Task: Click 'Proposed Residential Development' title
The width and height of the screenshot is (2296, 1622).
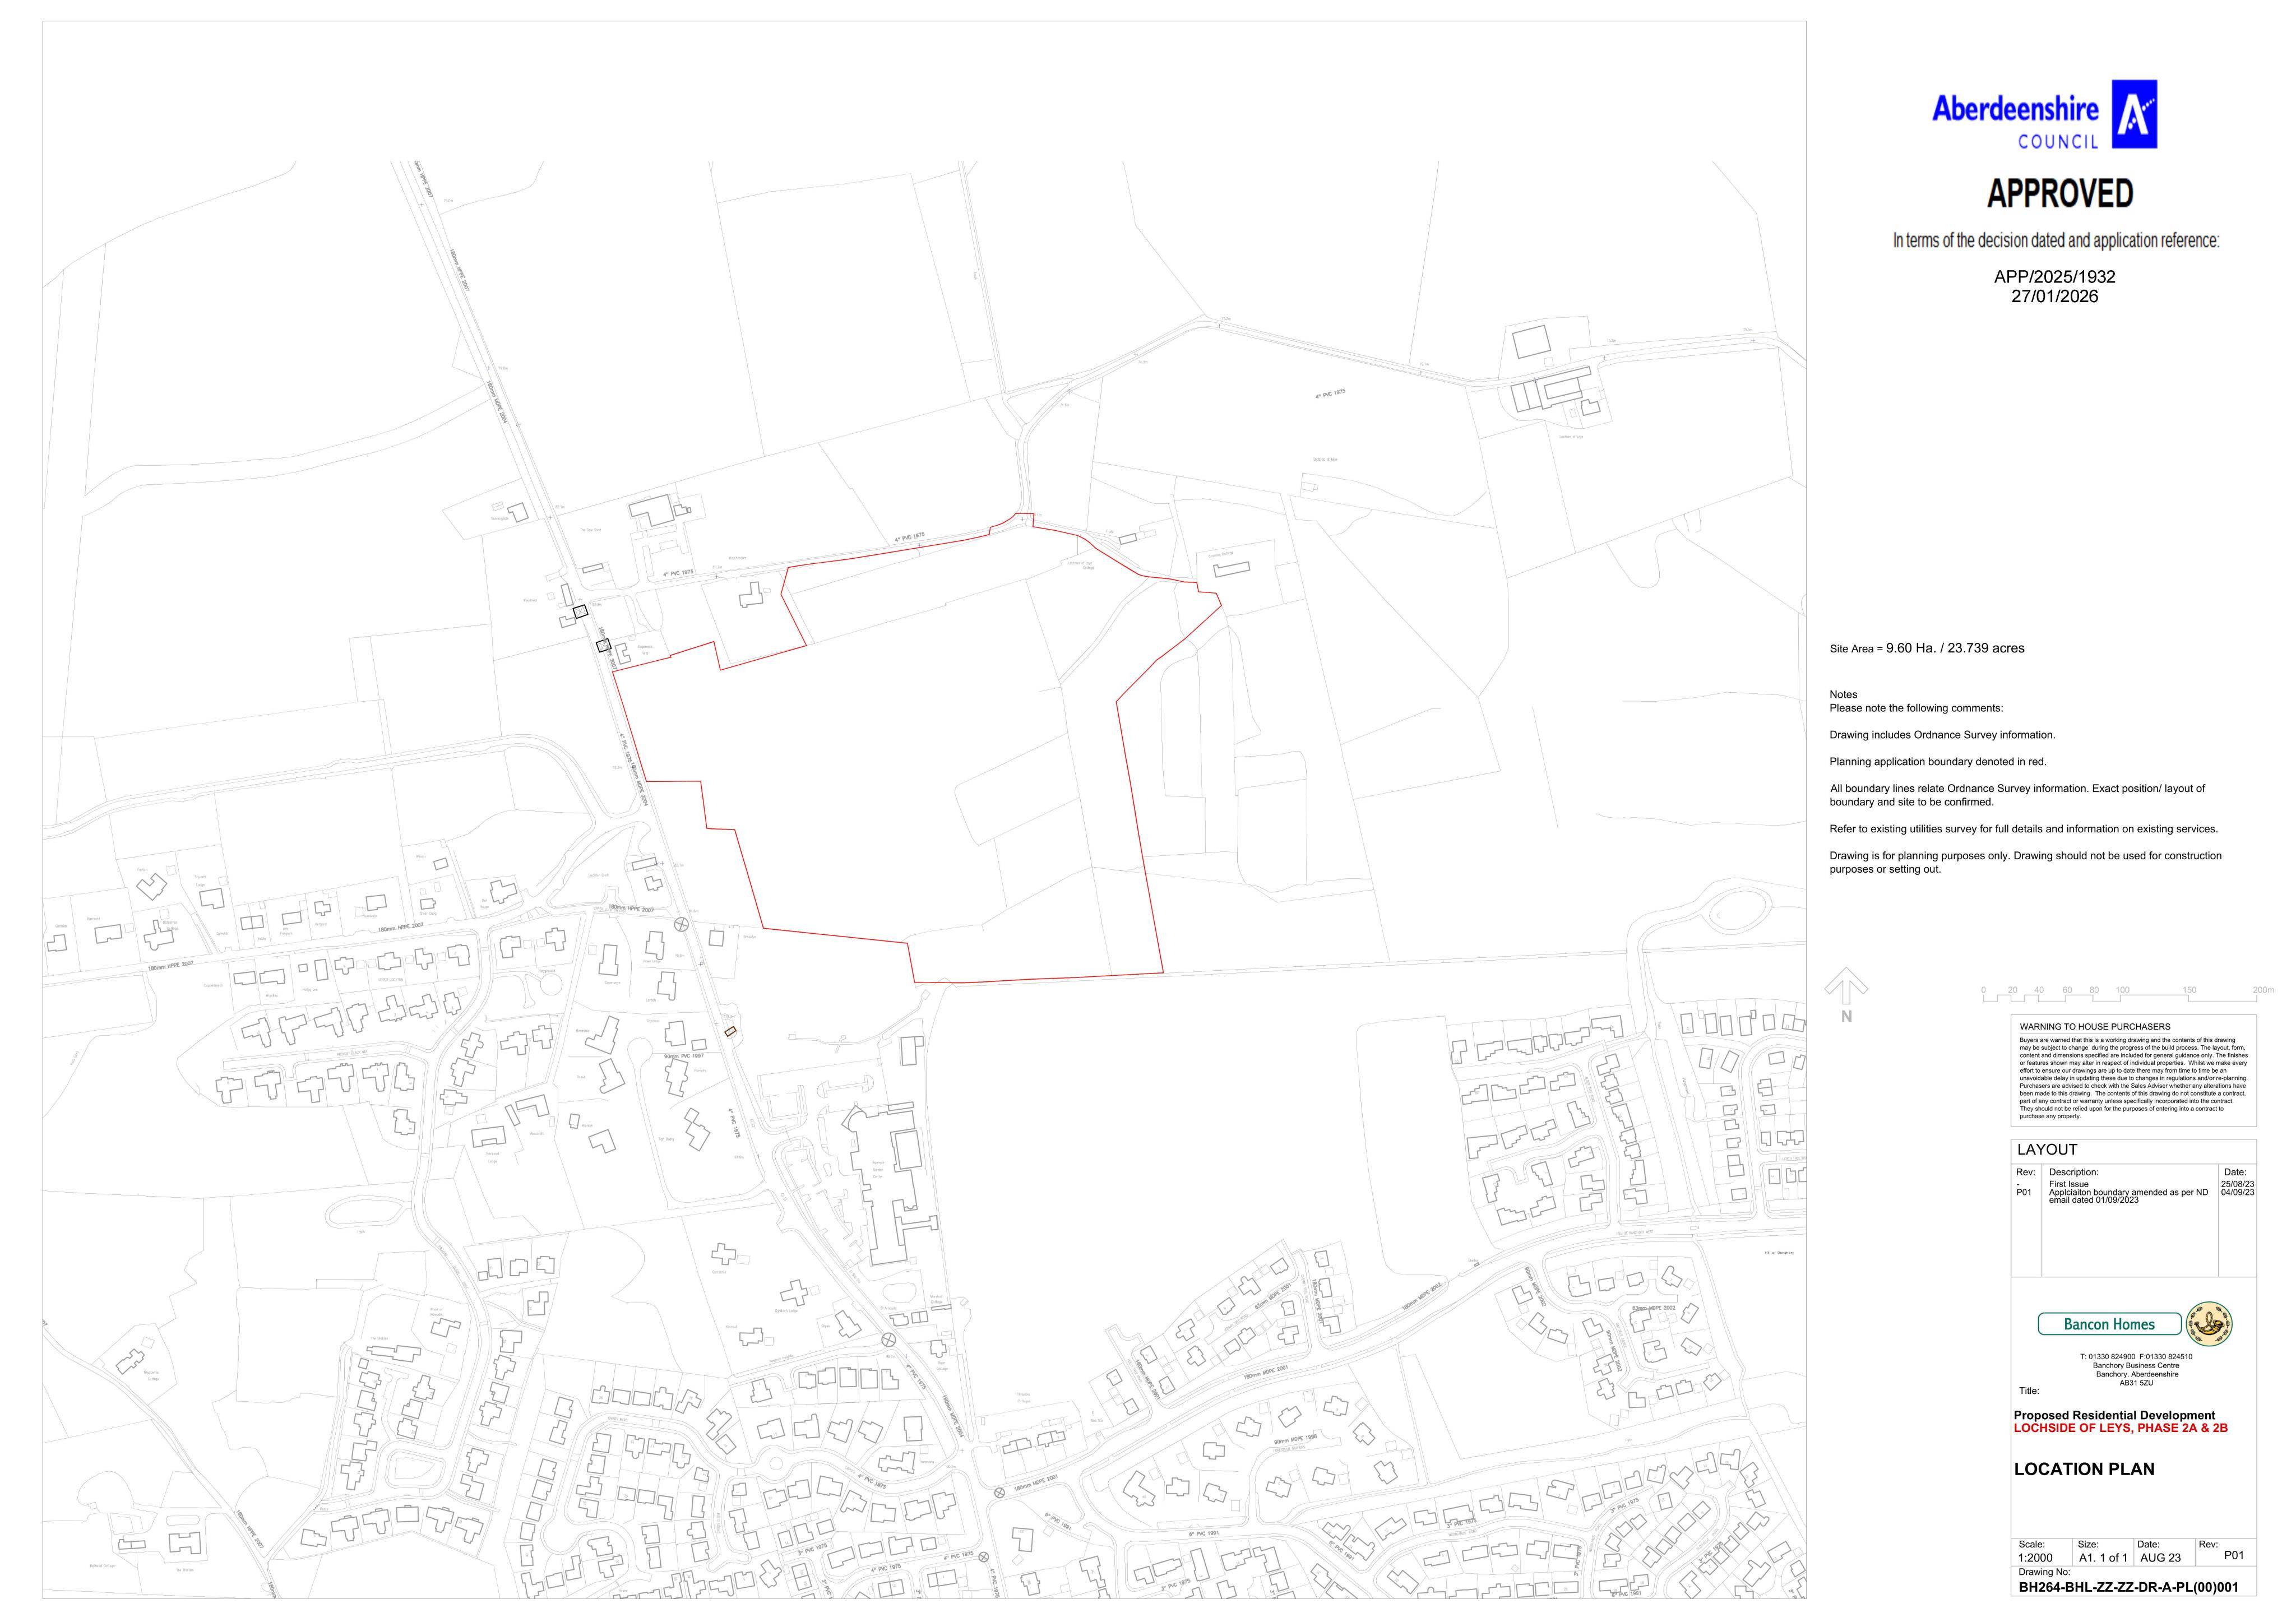Action: tap(2114, 1415)
